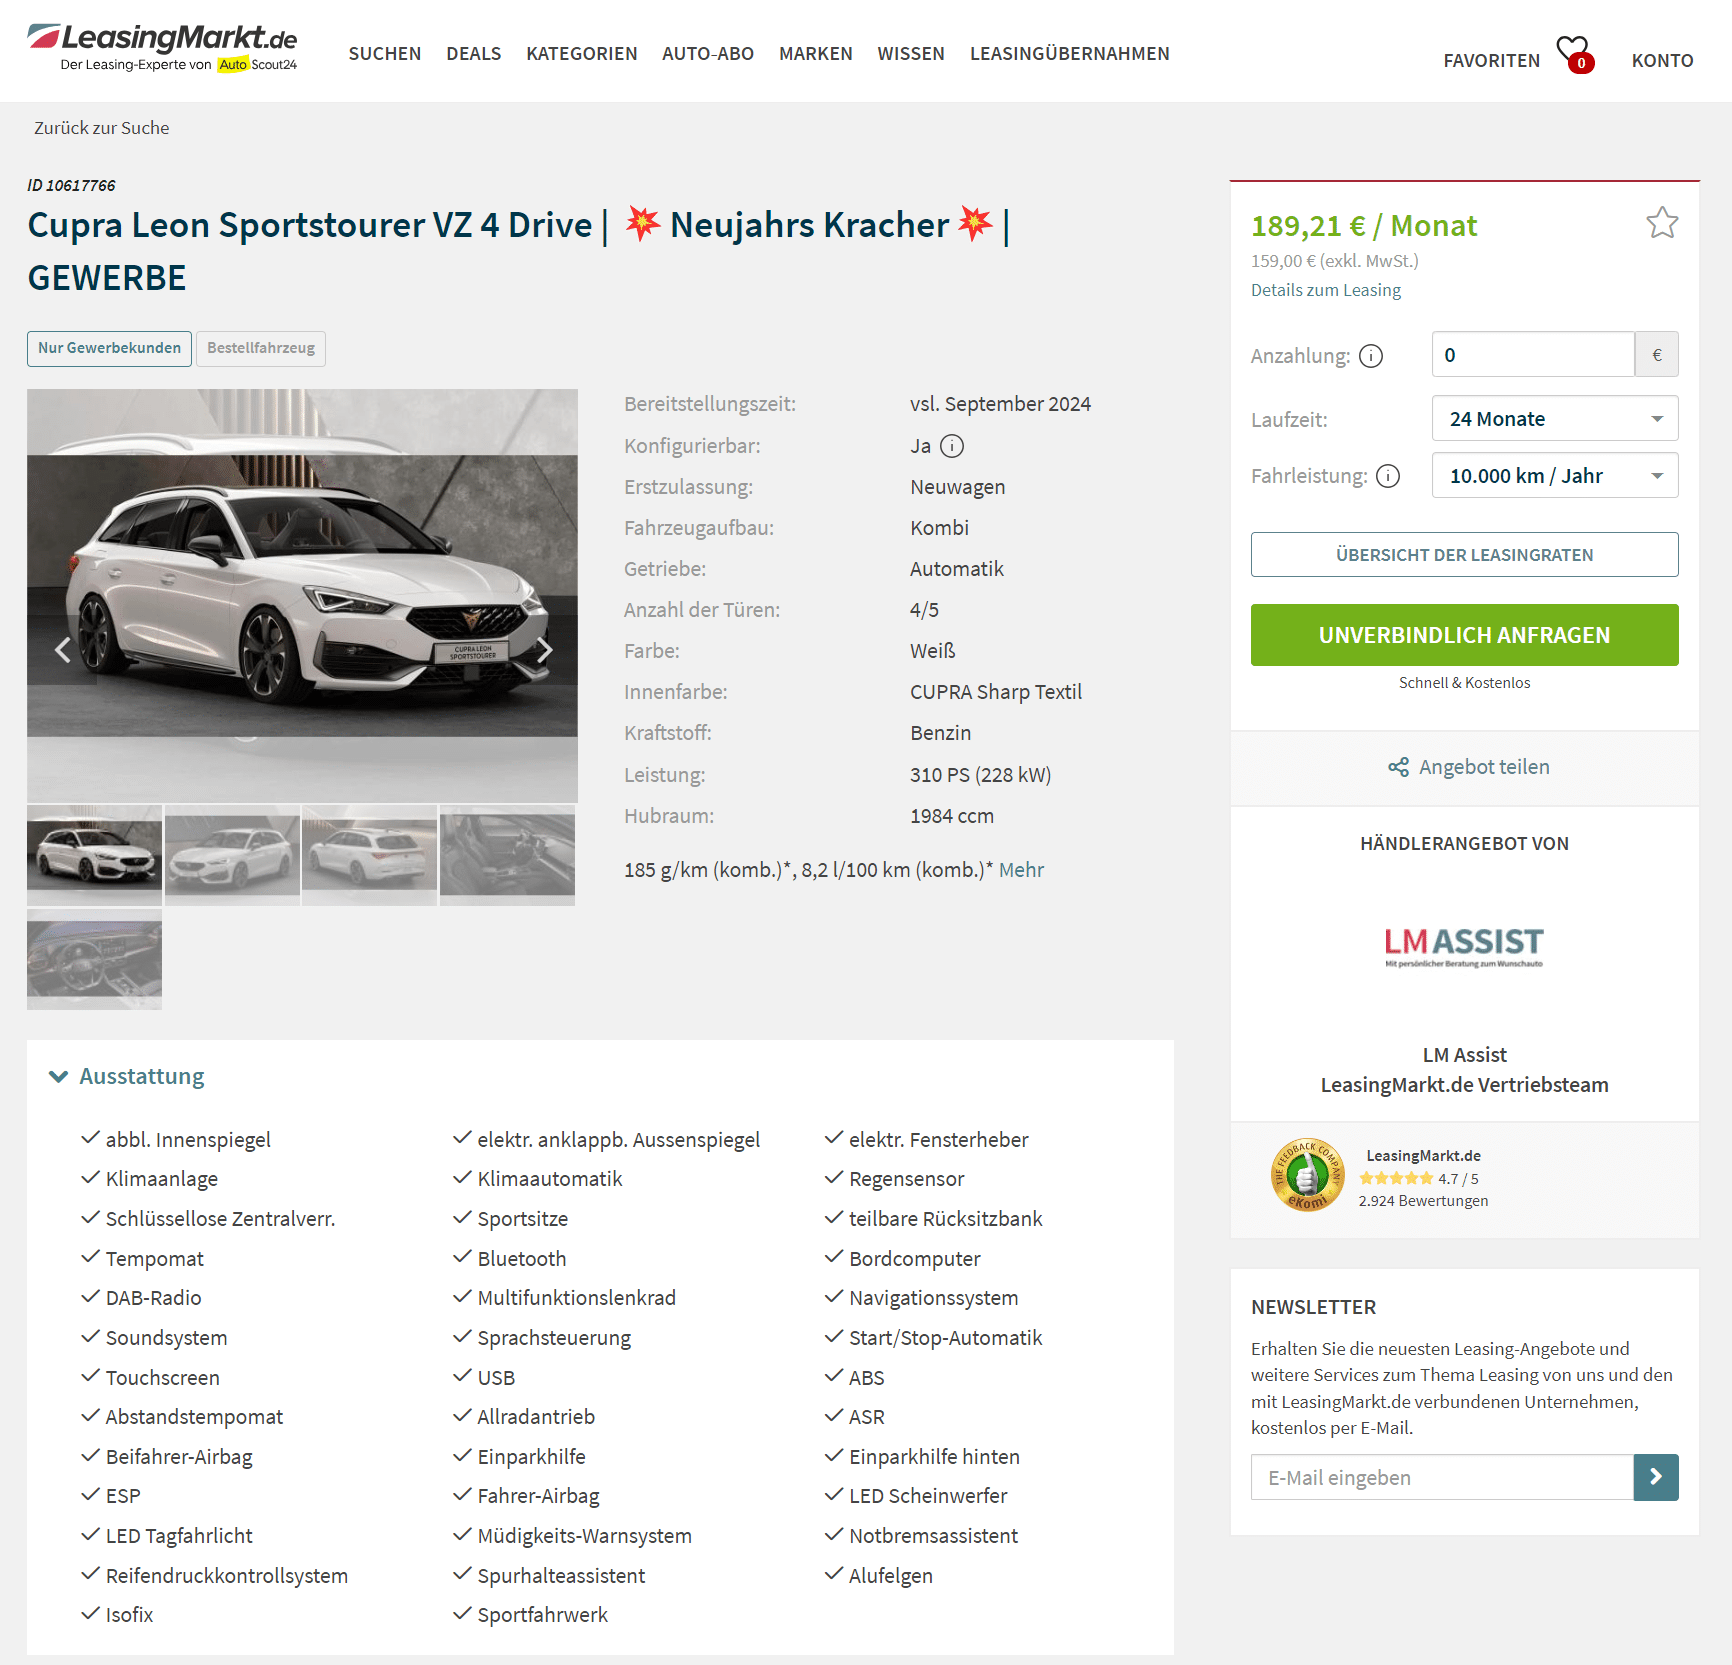
Task: Open the MARKEN menu
Action: pyautogui.click(x=816, y=54)
